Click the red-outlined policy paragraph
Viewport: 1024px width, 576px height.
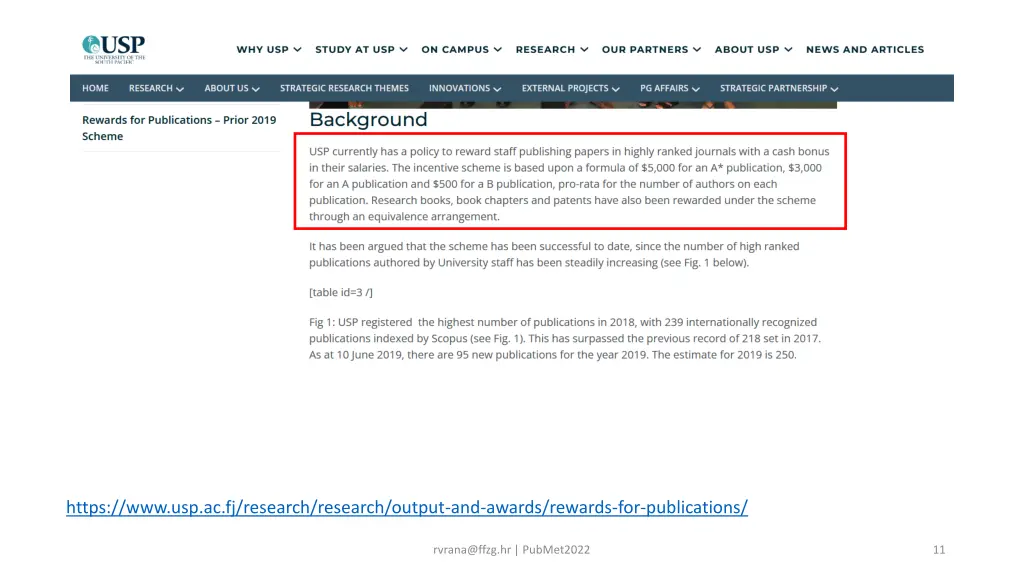tap(570, 184)
